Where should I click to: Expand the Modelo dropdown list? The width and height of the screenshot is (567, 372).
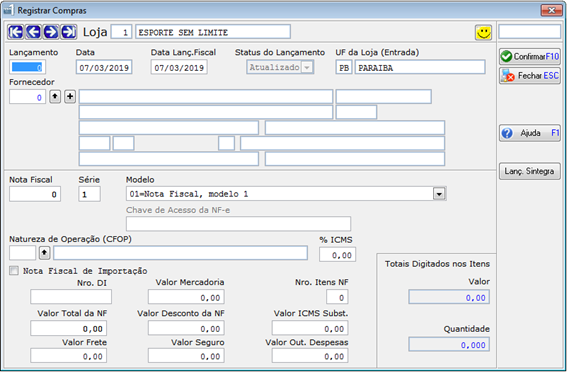(439, 194)
